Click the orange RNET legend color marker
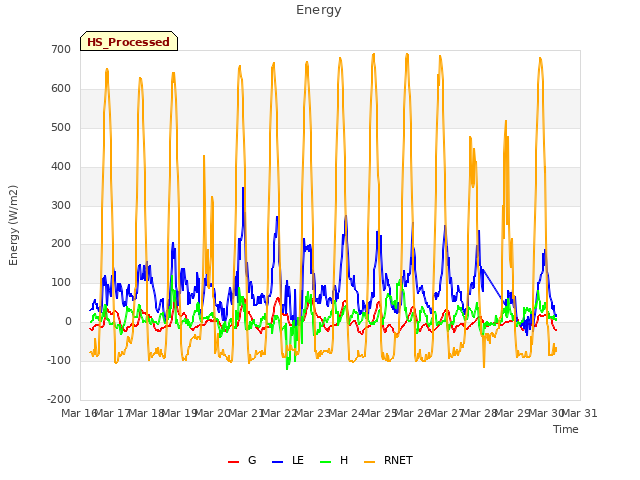640x480 pixels. click(x=369, y=462)
